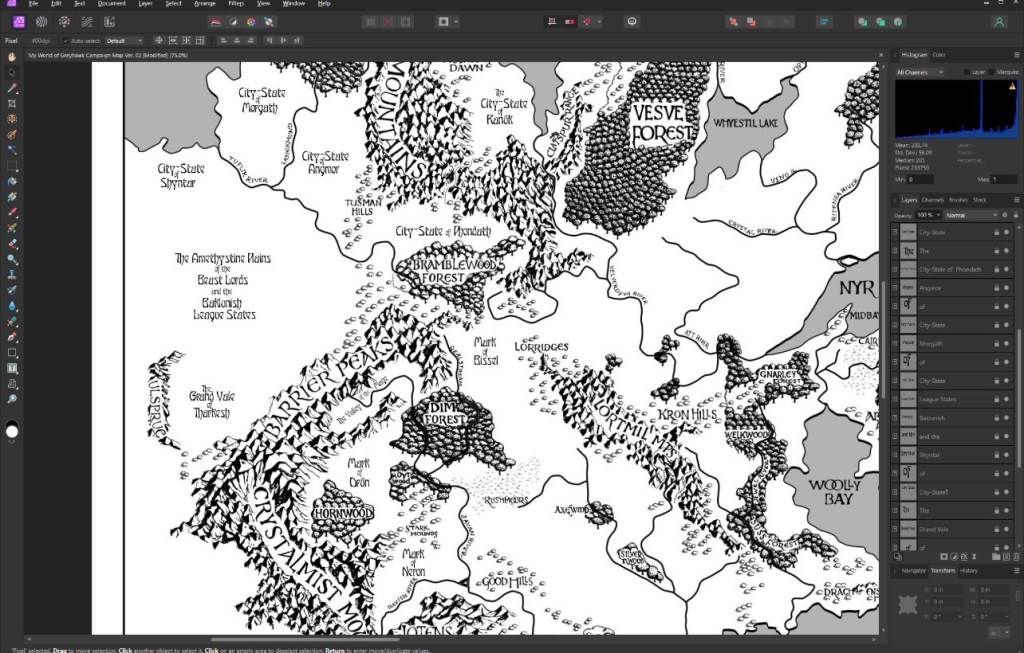Screen dimensions: 1024x653
Task: Switch to the History tab
Action: tap(968, 571)
